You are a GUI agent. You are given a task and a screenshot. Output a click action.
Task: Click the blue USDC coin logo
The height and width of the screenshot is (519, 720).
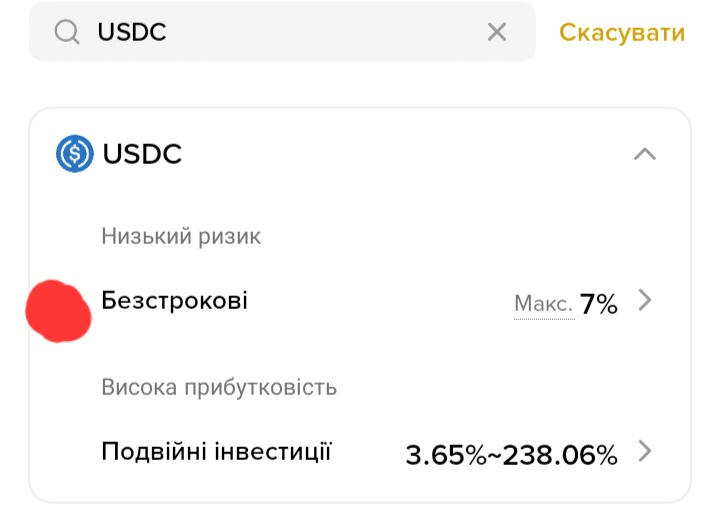75,154
